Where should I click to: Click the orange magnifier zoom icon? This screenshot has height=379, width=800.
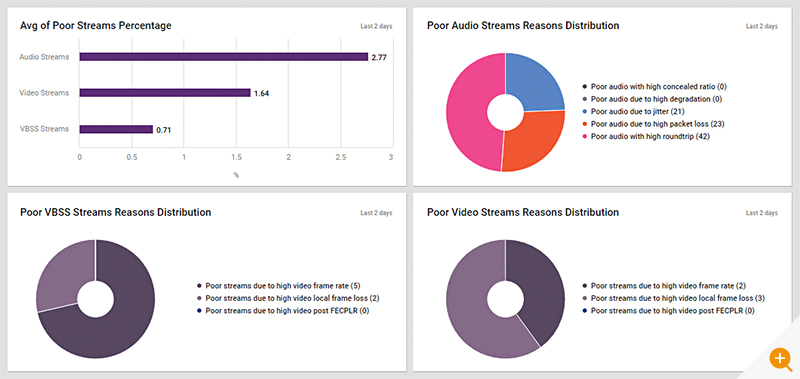tap(781, 359)
